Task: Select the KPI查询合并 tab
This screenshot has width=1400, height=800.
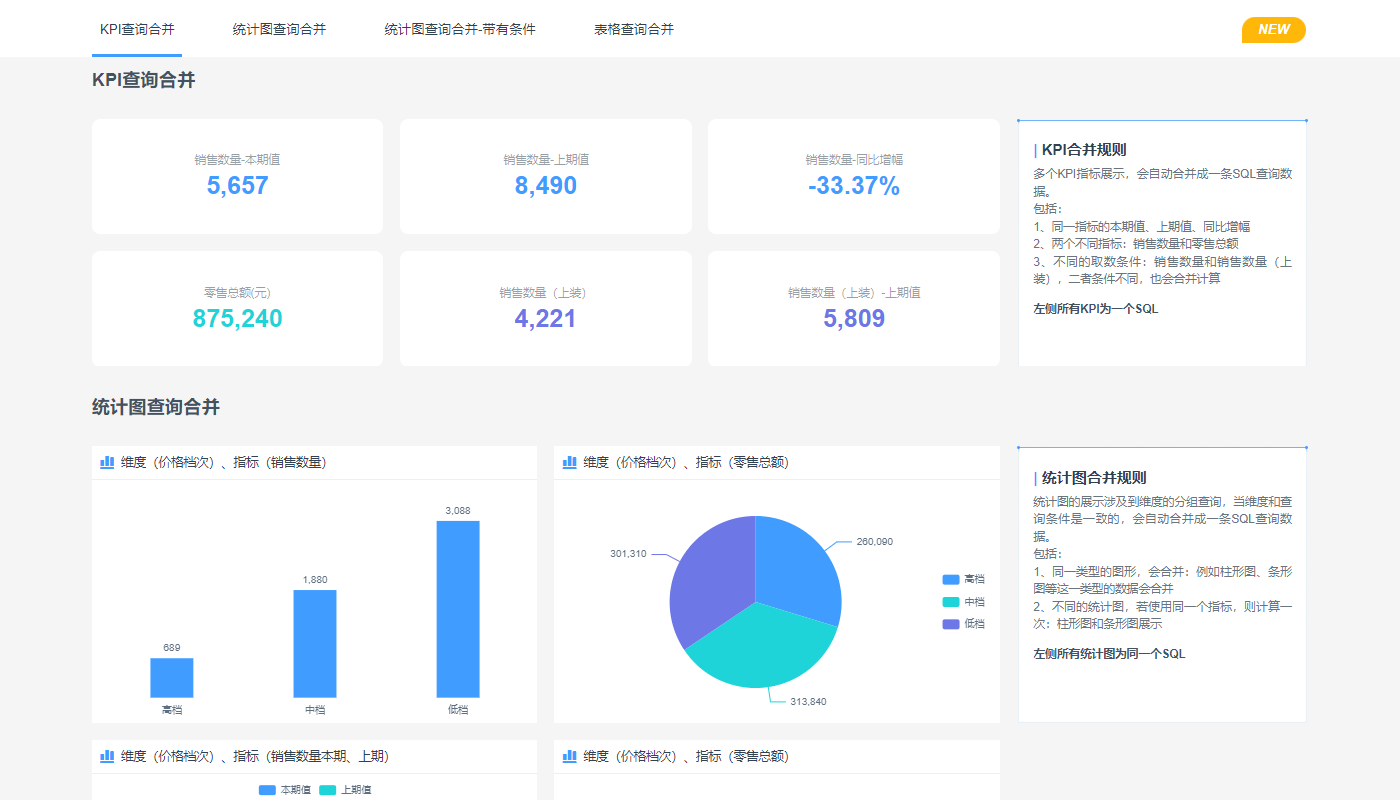Action: (x=137, y=29)
